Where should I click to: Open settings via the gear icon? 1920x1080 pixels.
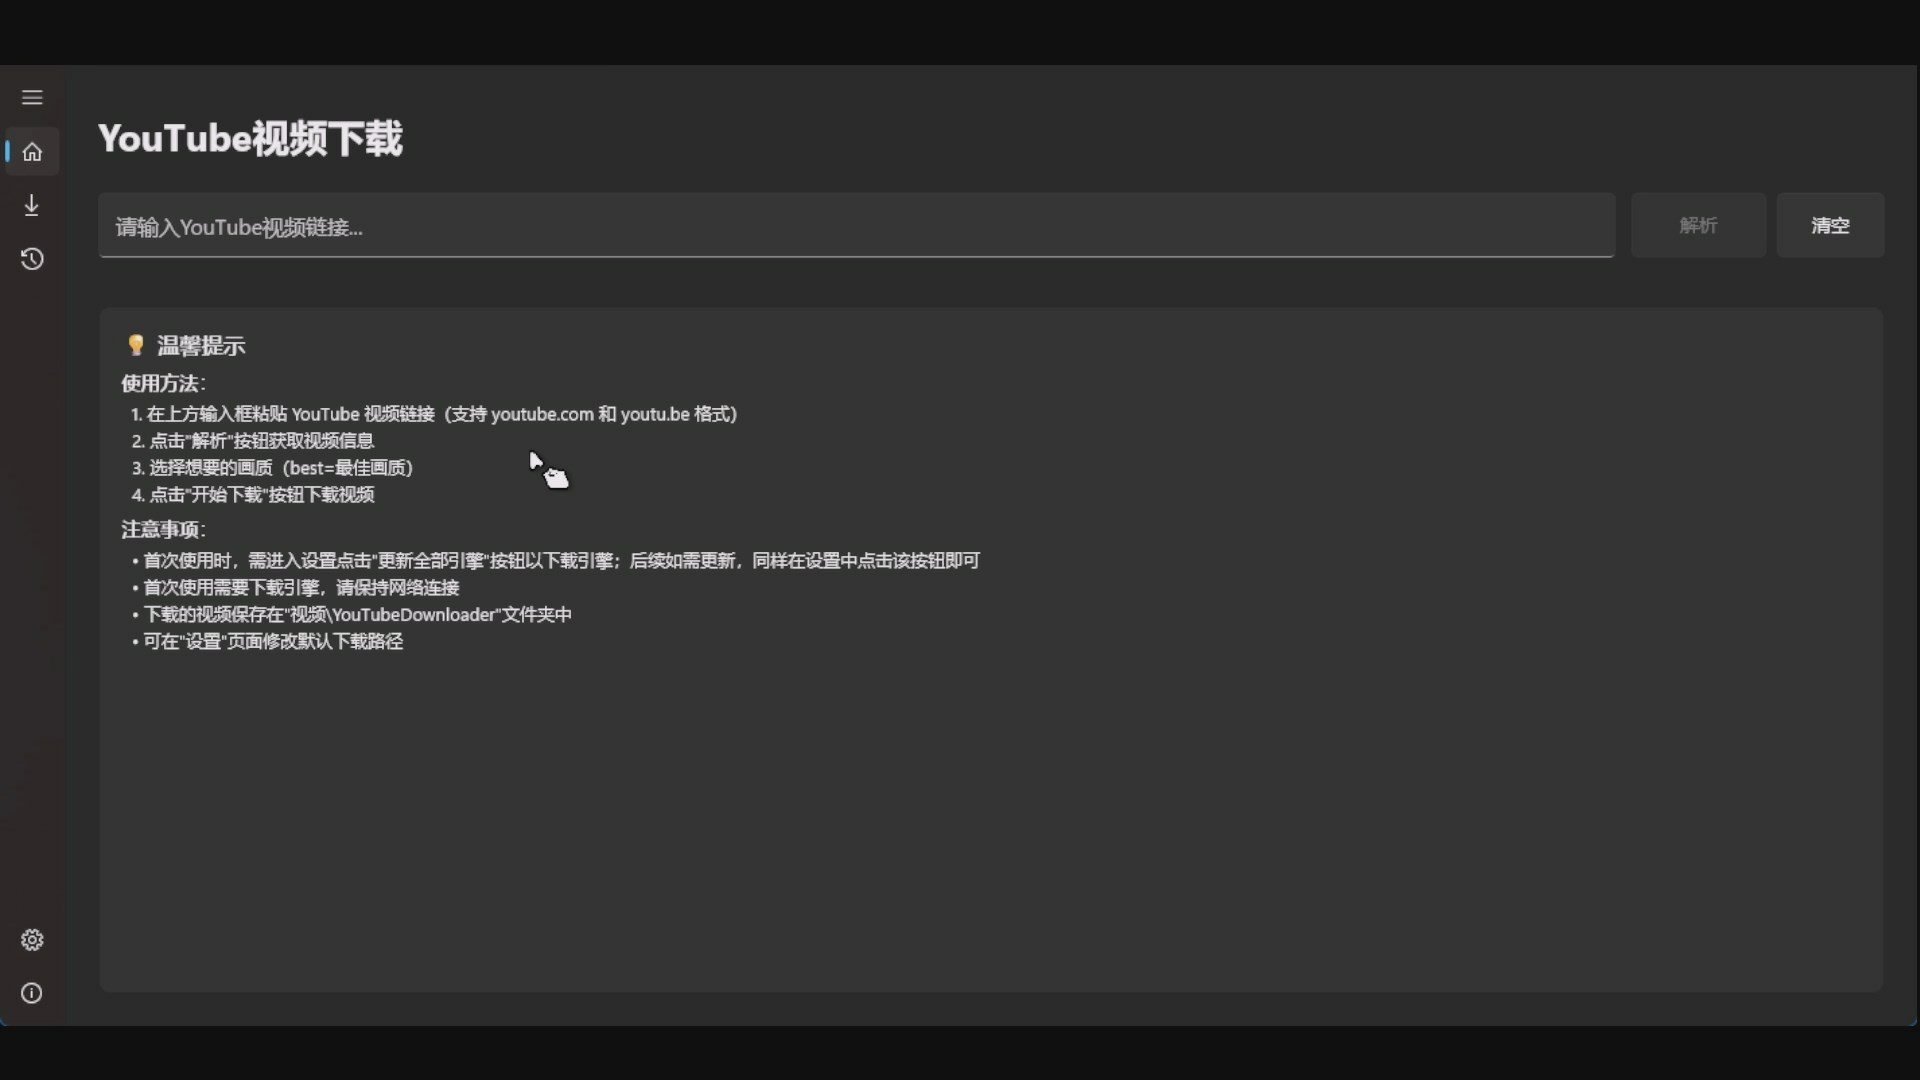(32, 940)
